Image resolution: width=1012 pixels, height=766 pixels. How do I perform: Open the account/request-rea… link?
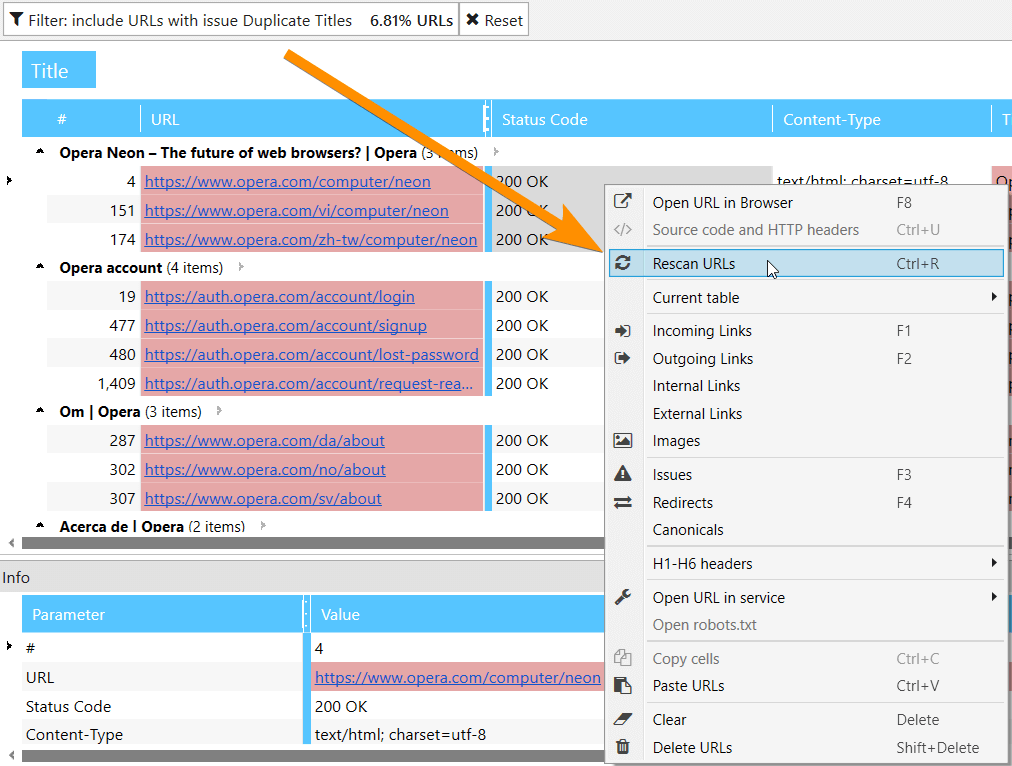tap(309, 384)
